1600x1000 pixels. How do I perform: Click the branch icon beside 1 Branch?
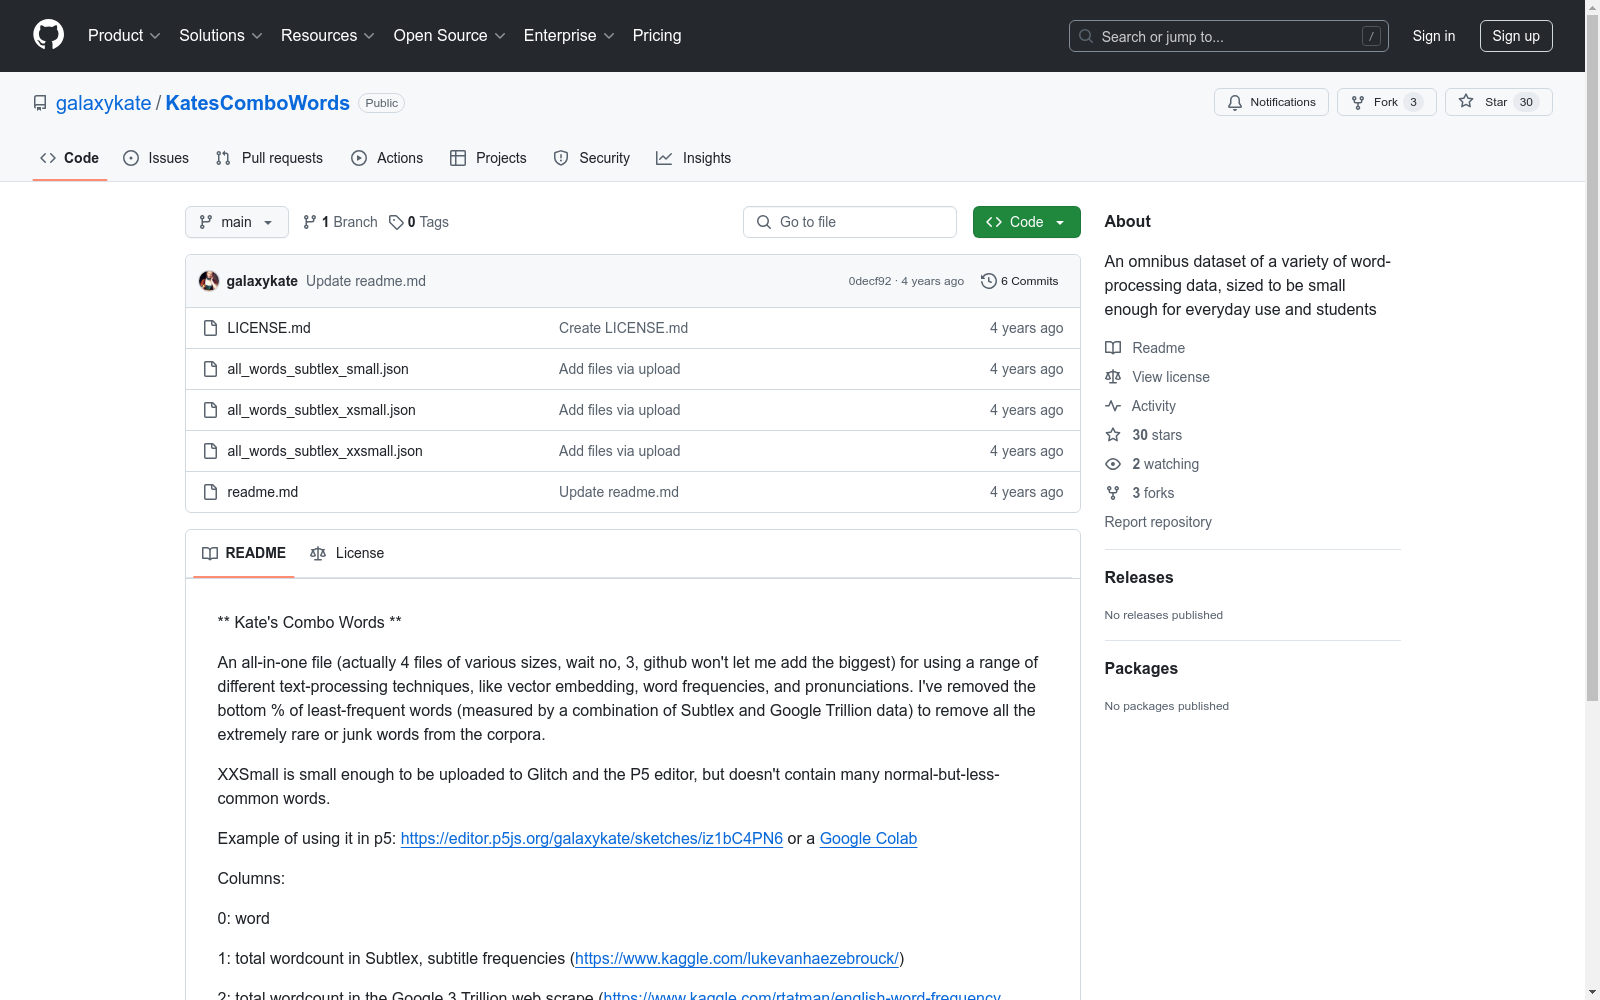(x=310, y=222)
